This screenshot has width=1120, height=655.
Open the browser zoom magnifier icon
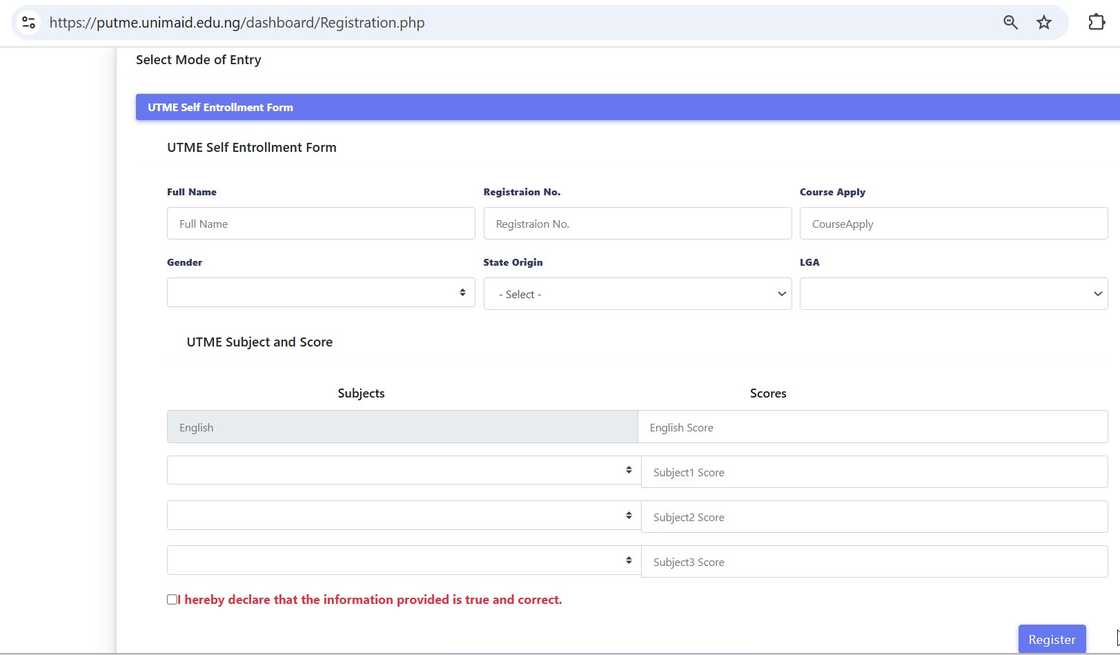click(1010, 22)
